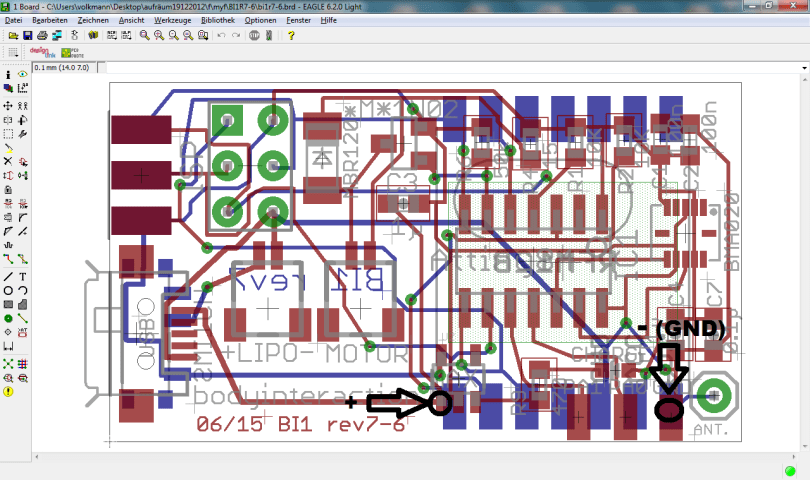Click the yellow question mark help icon
This screenshot has width=810, height=480.
[x=291, y=35]
